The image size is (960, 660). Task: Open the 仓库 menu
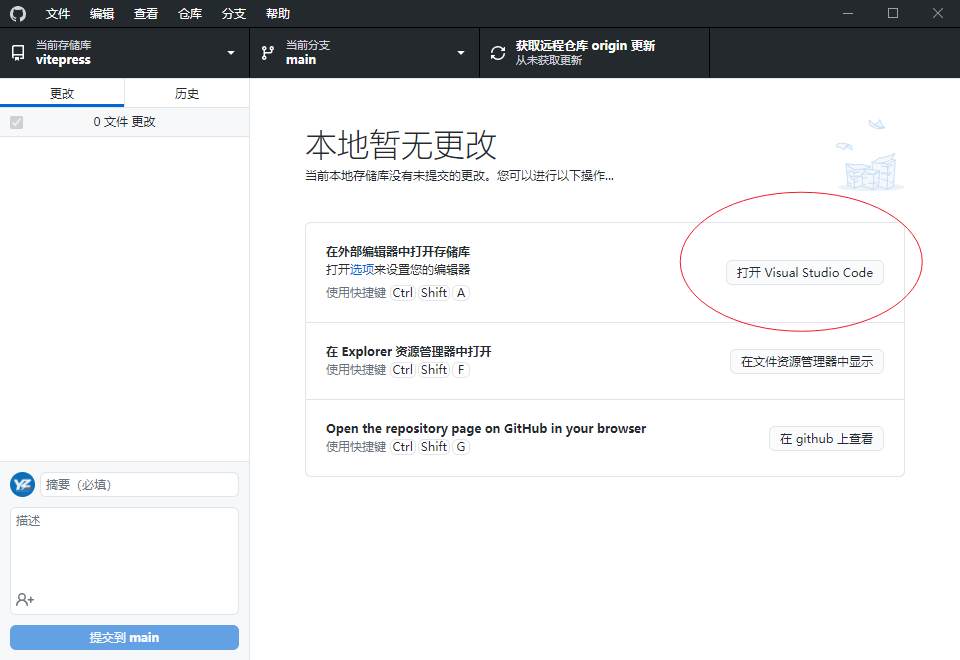(x=190, y=13)
